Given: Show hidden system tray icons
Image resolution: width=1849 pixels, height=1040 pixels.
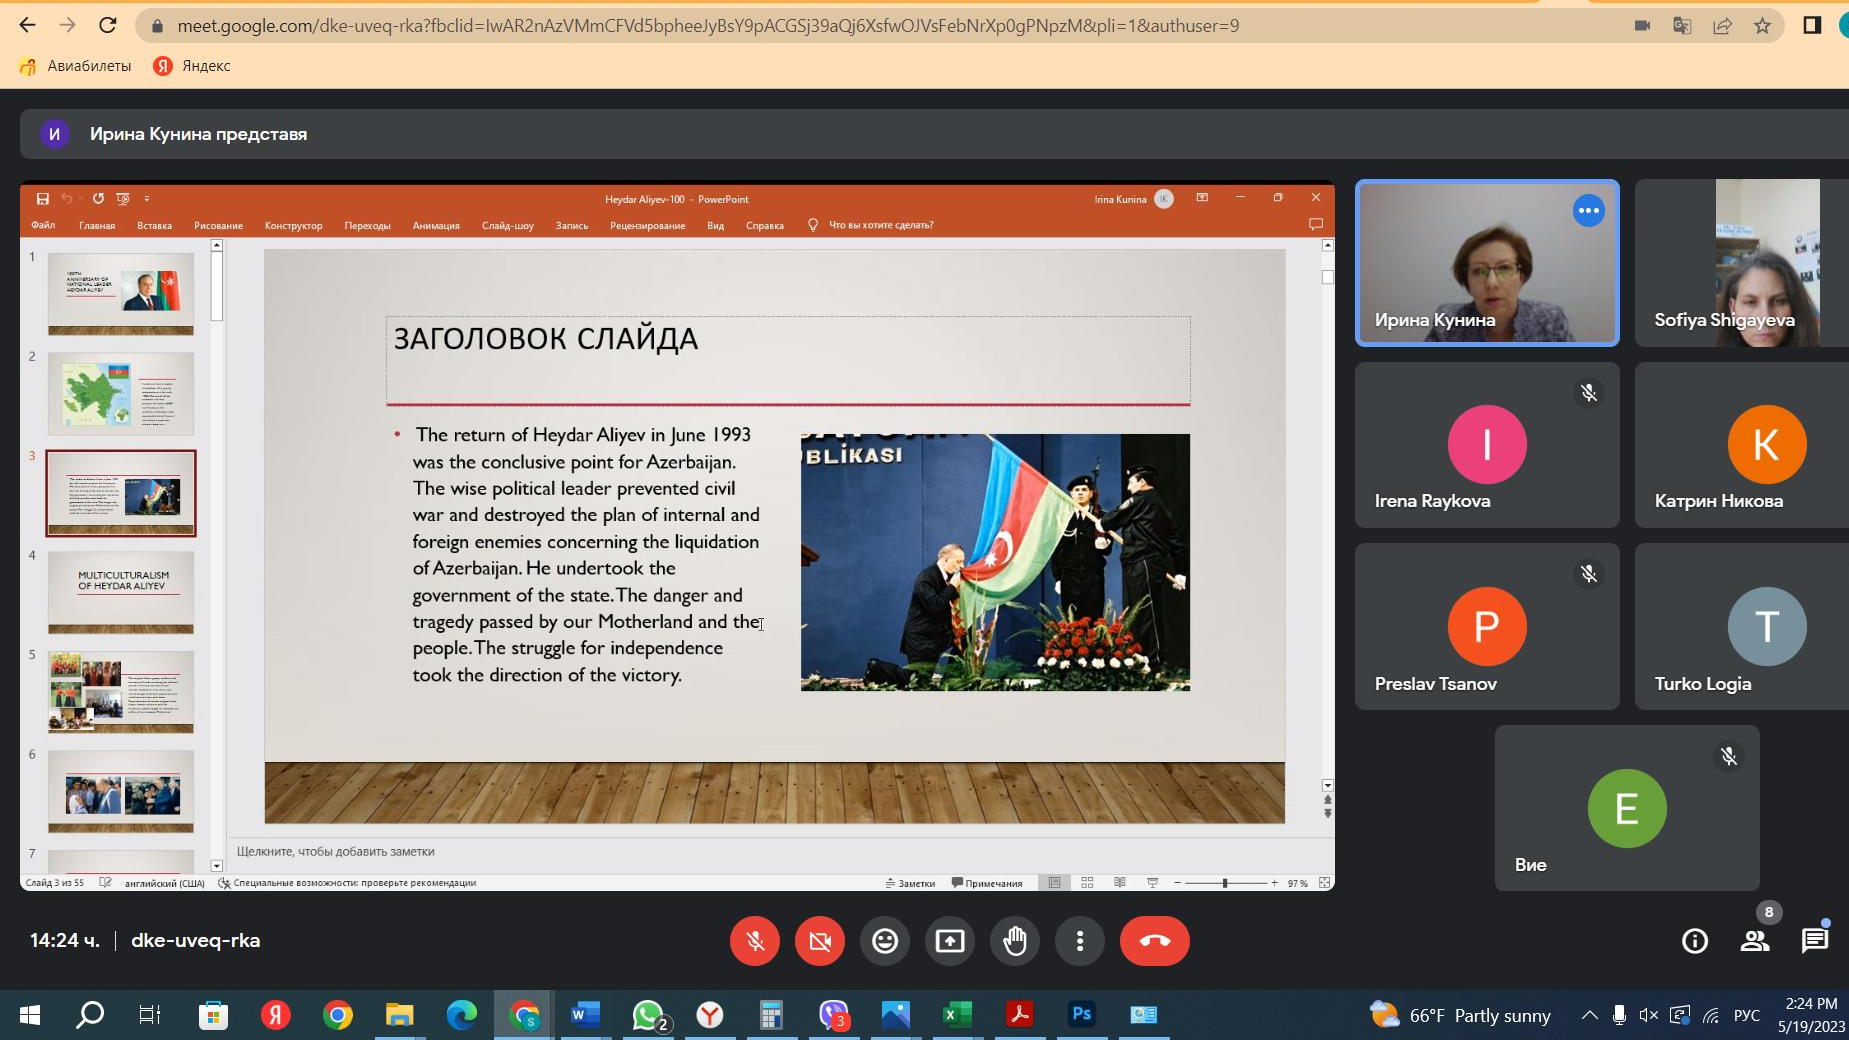Looking at the screenshot, I should point(1589,1016).
